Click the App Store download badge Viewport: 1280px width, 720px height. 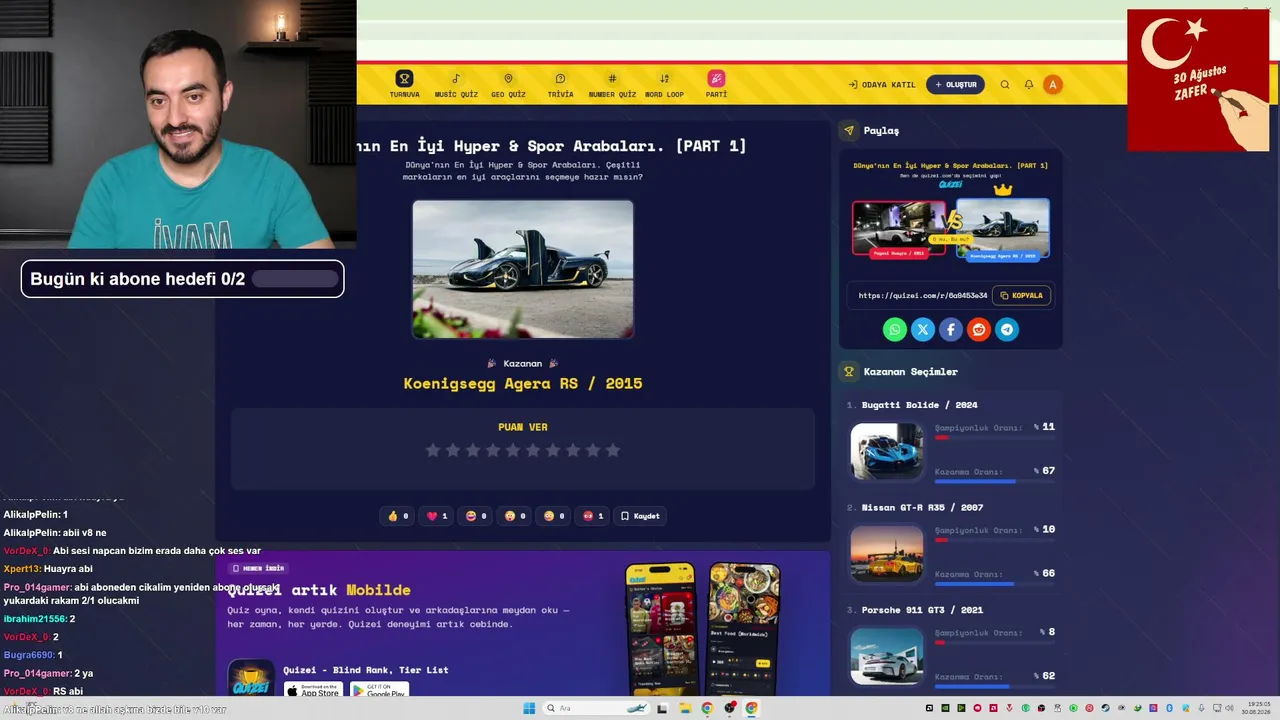click(313, 690)
